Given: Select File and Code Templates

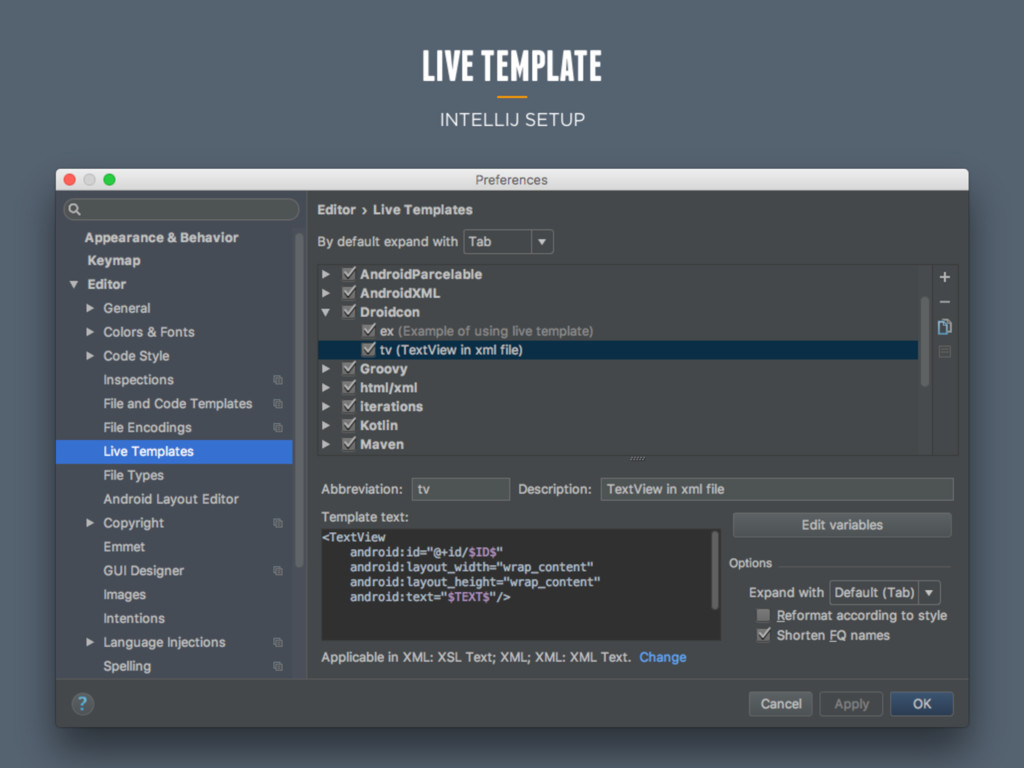Looking at the screenshot, I should tap(178, 404).
